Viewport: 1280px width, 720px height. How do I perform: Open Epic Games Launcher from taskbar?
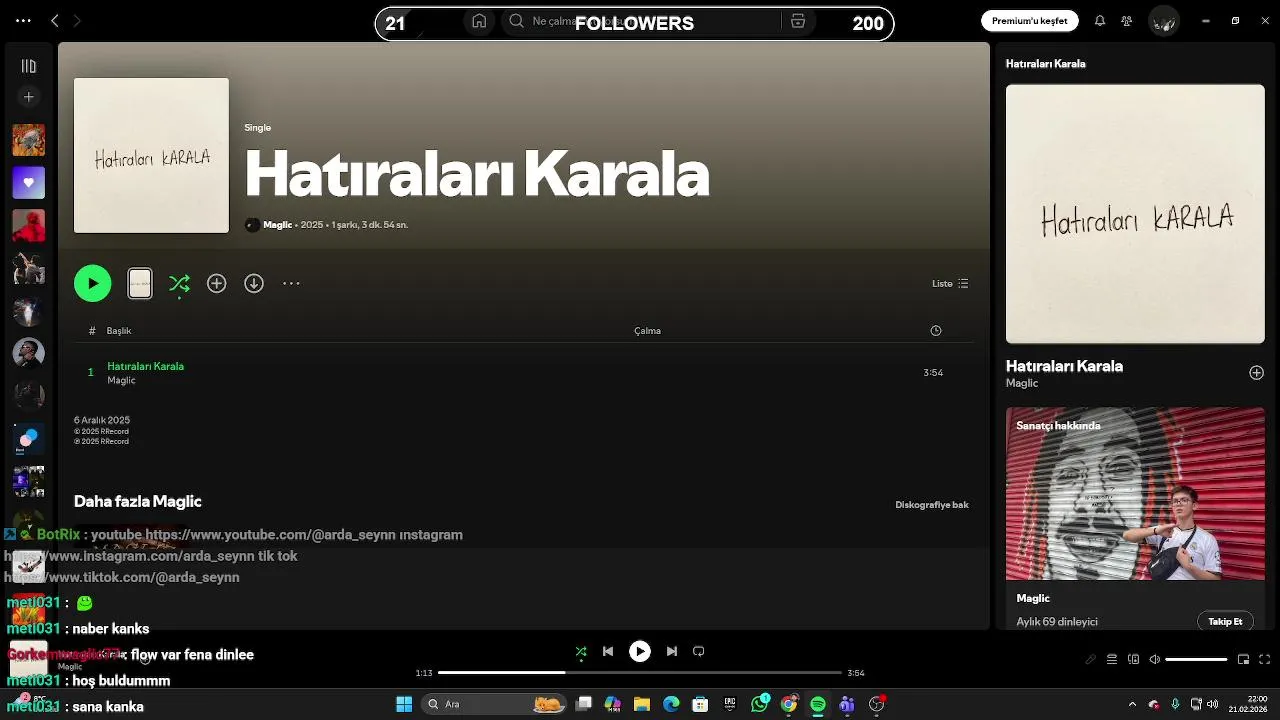coord(730,704)
